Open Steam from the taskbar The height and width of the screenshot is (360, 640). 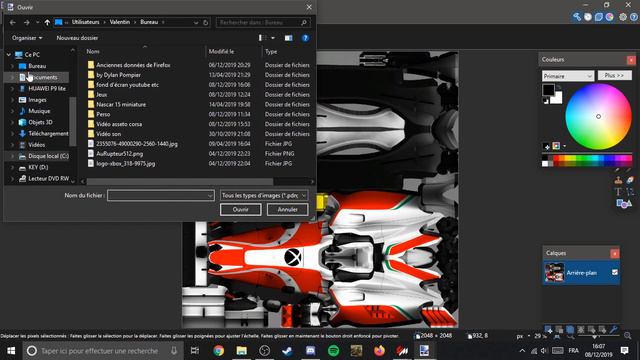click(x=287, y=351)
